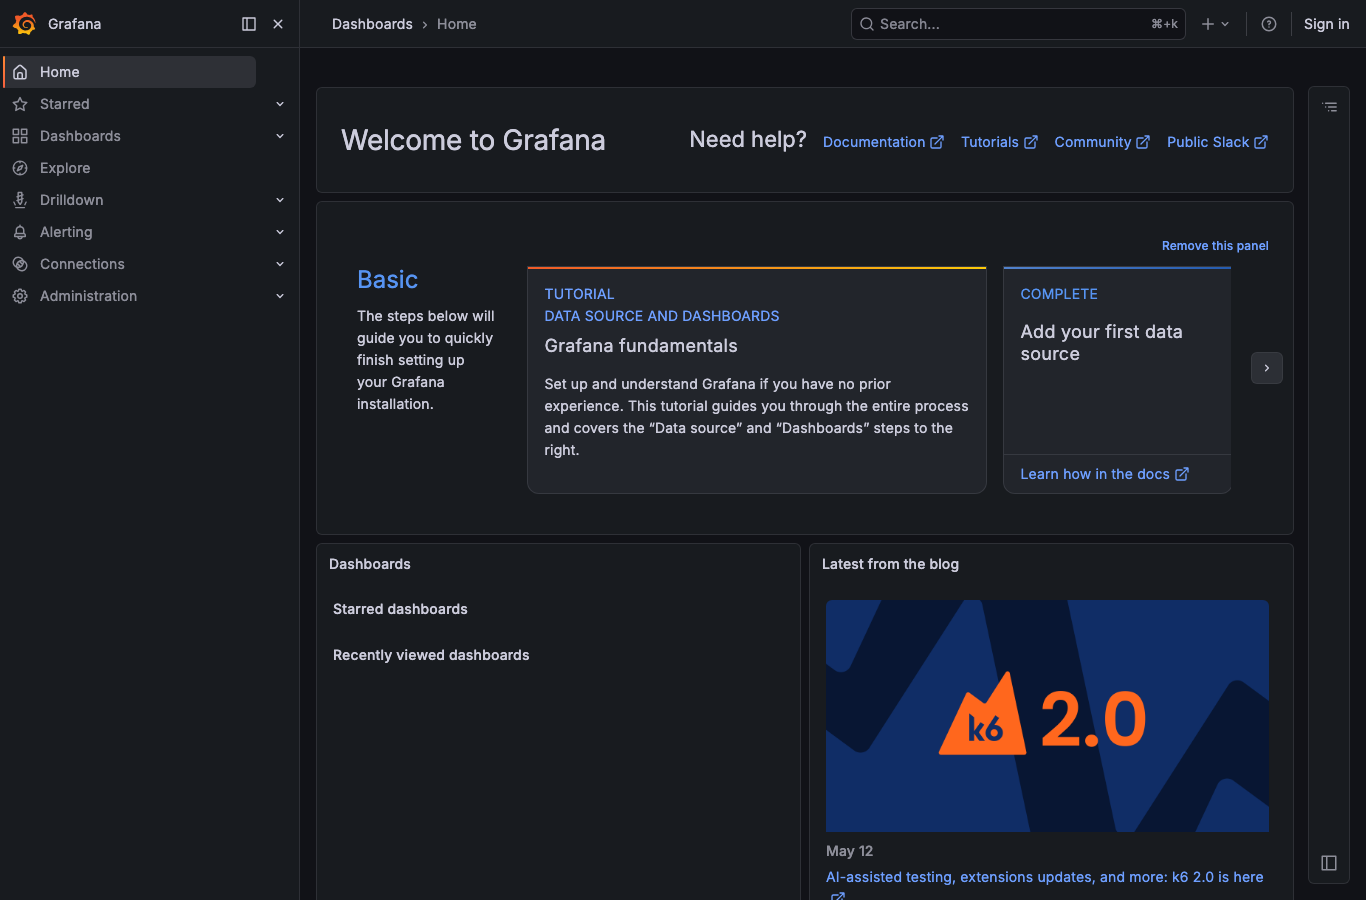Expand the Connections section chevron
Screen dimensions: 1366x900
pyautogui.click(x=280, y=264)
